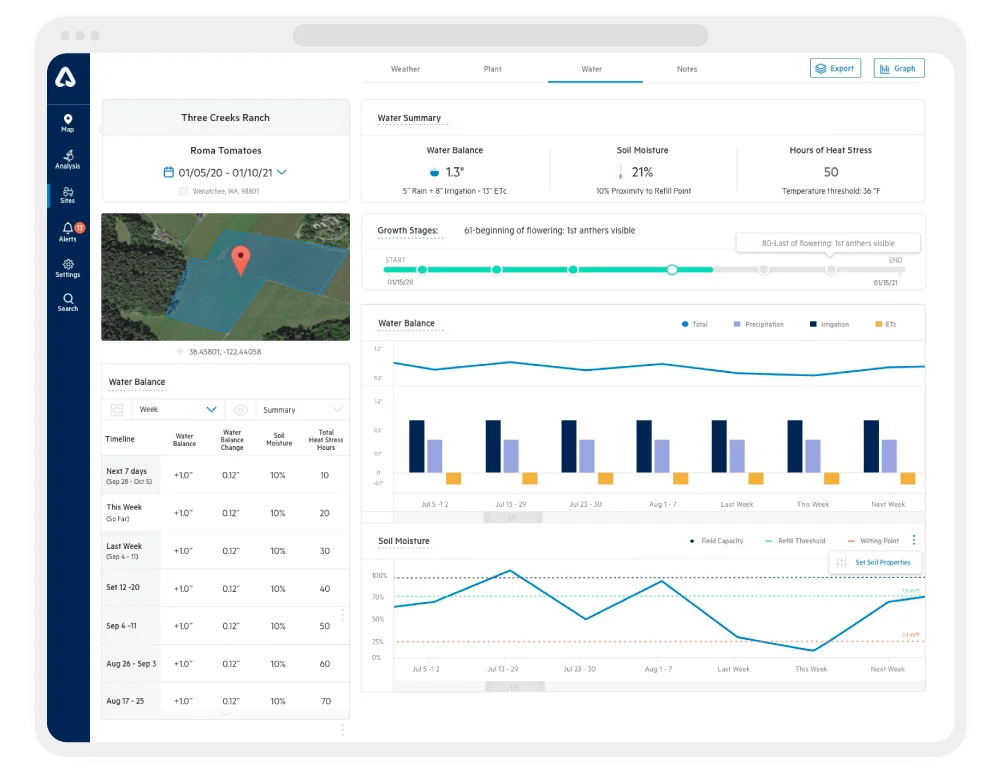This screenshot has height=780, width=1001.
Task: Switch to the Plant tab
Action: (x=492, y=69)
